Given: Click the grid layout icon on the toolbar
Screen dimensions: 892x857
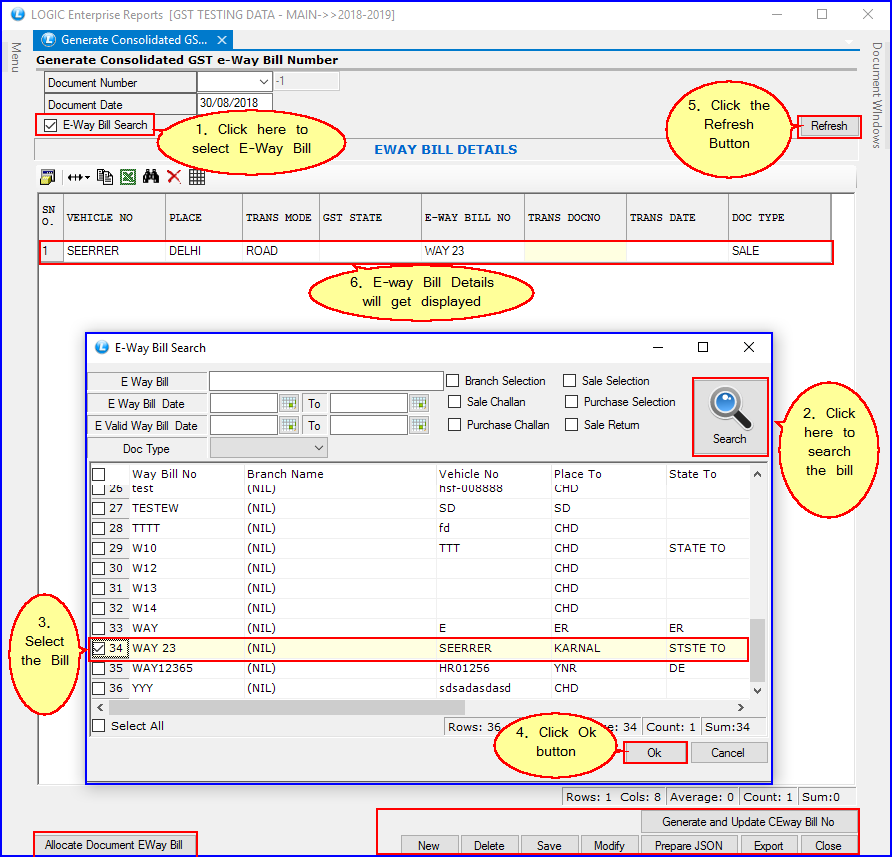Looking at the screenshot, I should (196, 177).
